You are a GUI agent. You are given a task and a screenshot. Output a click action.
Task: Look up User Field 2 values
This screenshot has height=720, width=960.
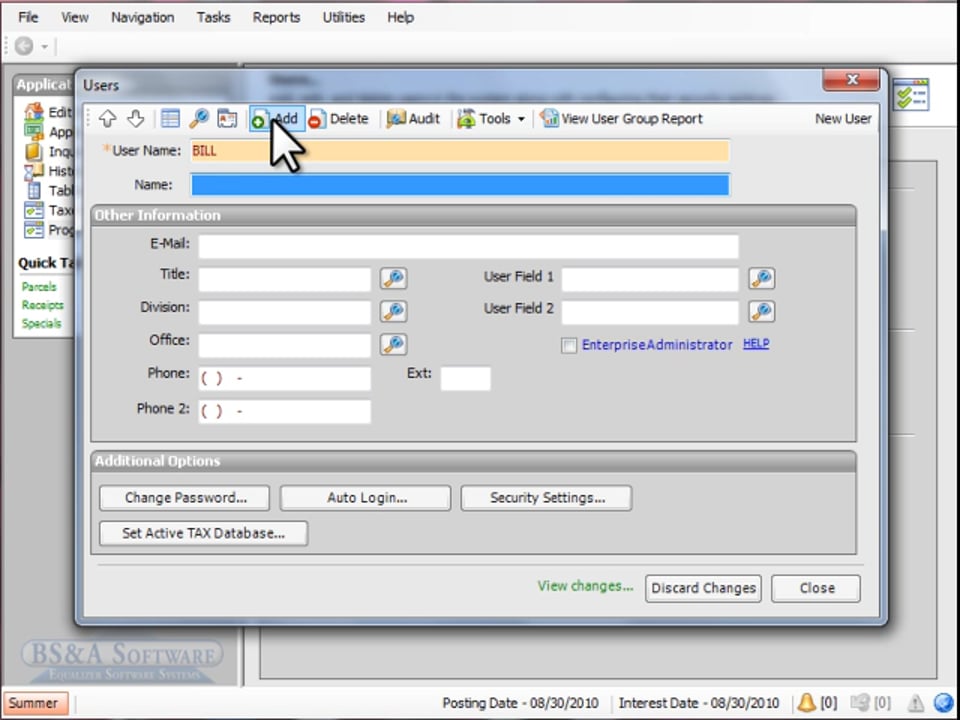click(762, 311)
